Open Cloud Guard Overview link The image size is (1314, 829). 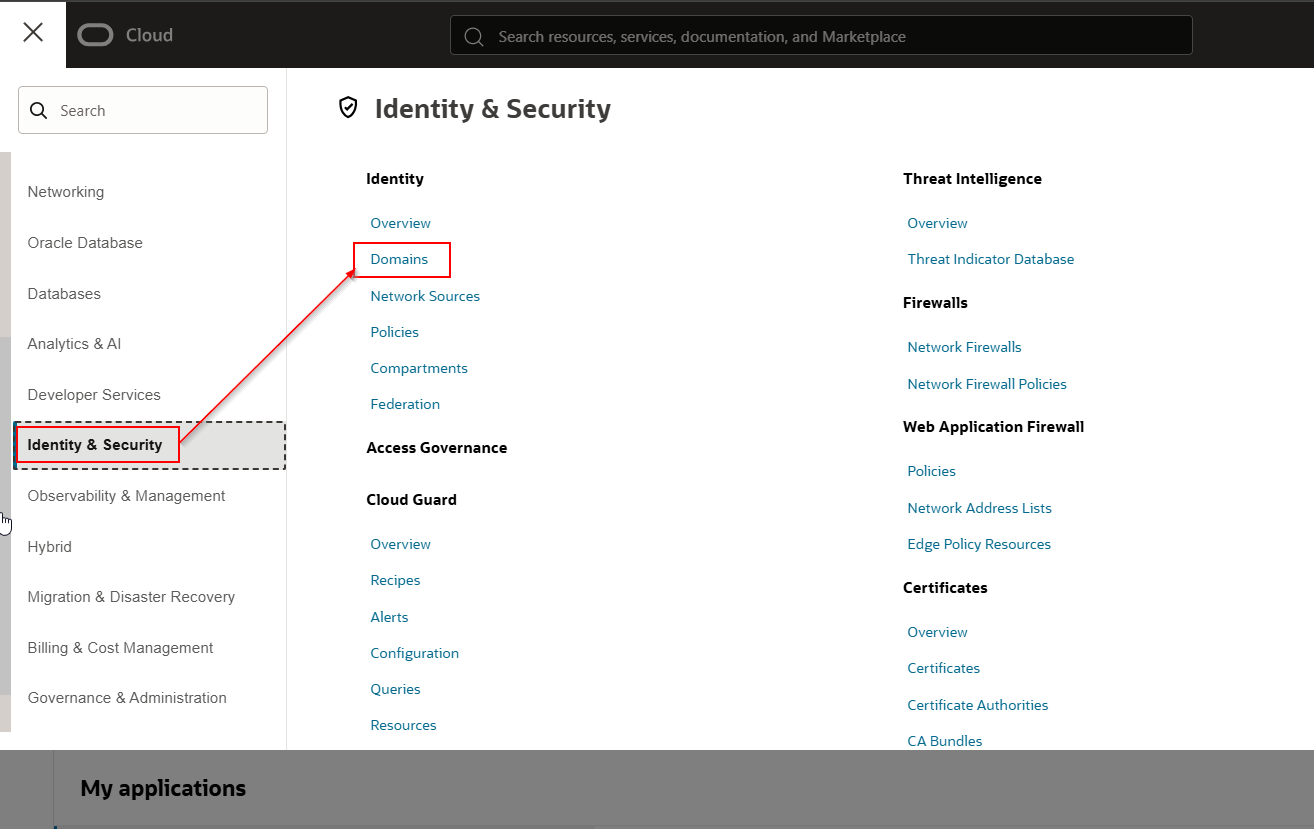coord(400,544)
